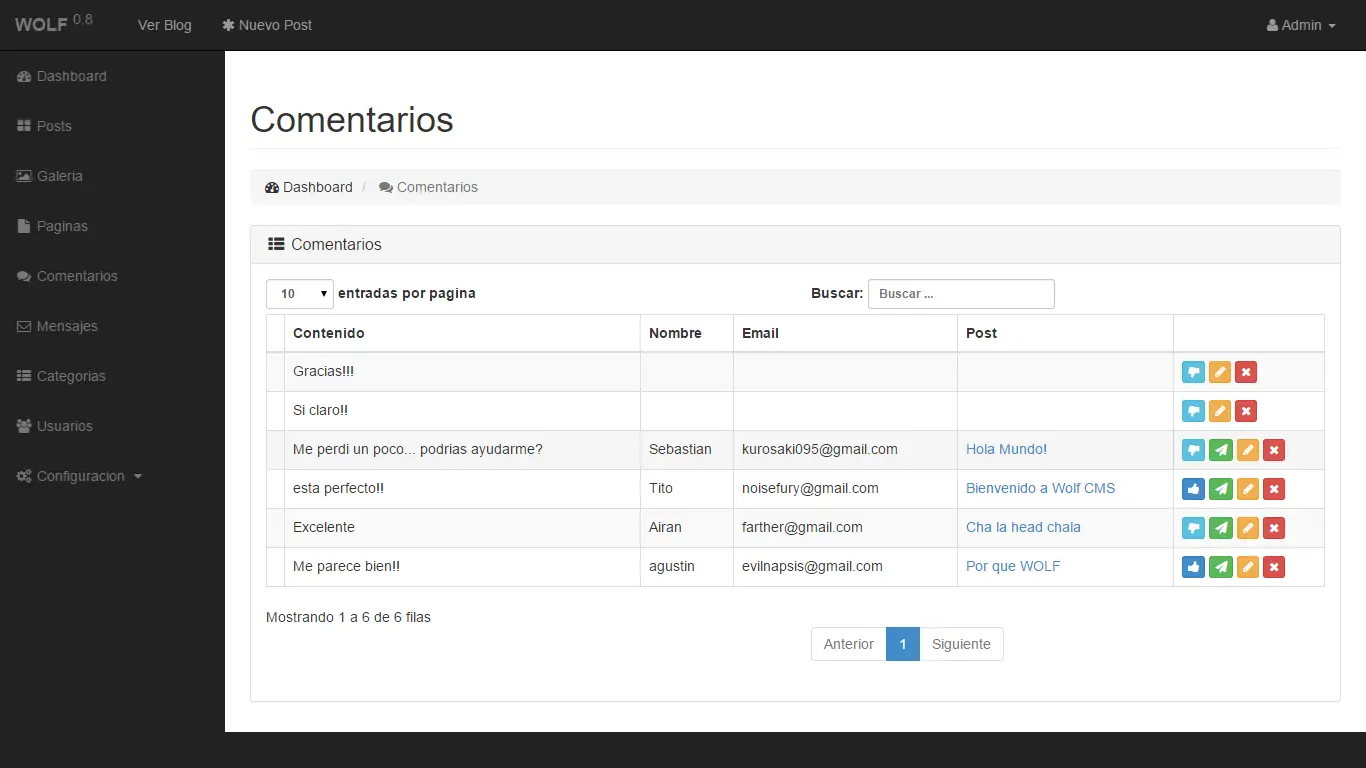
Task: Sort by Nombre column header
Action: tap(687, 333)
